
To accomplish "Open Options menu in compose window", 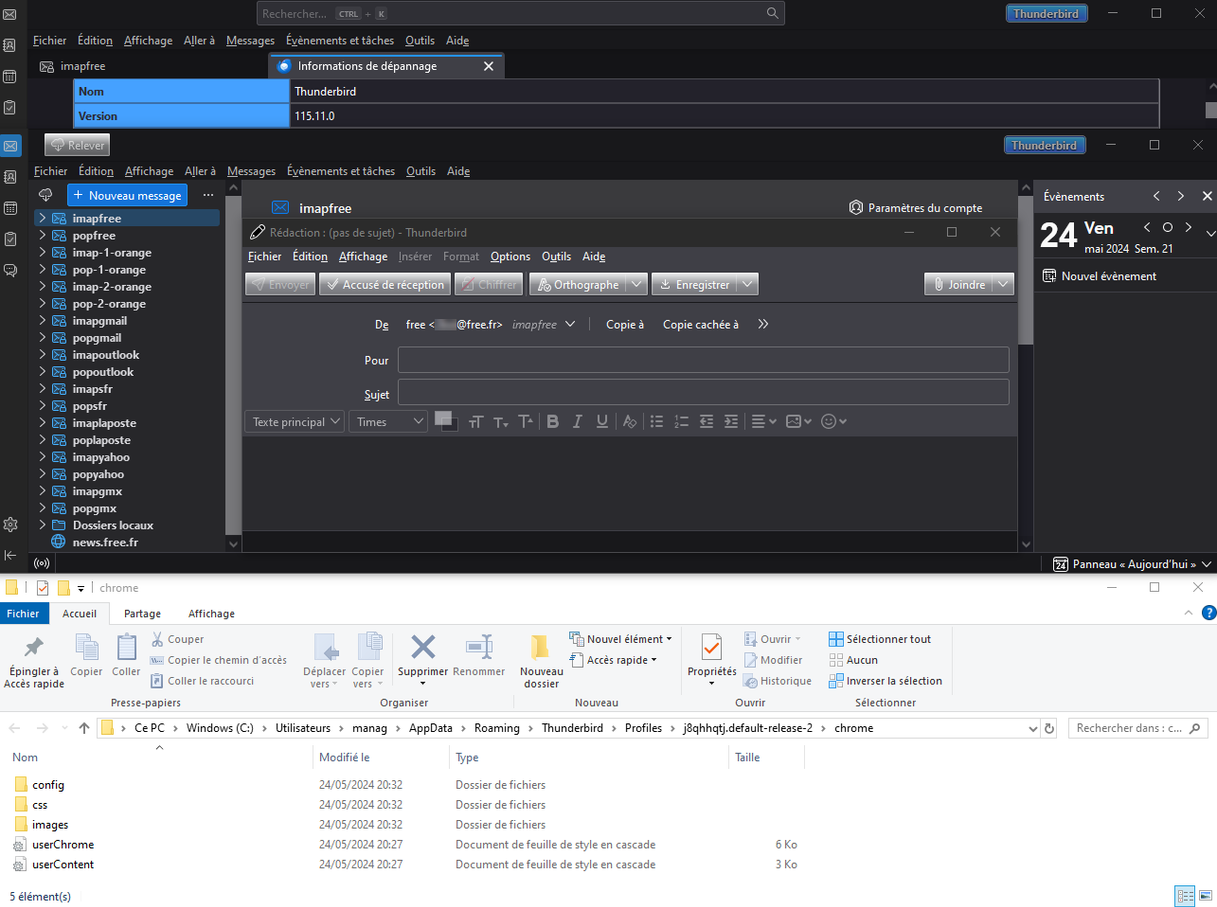I will click(x=510, y=257).
